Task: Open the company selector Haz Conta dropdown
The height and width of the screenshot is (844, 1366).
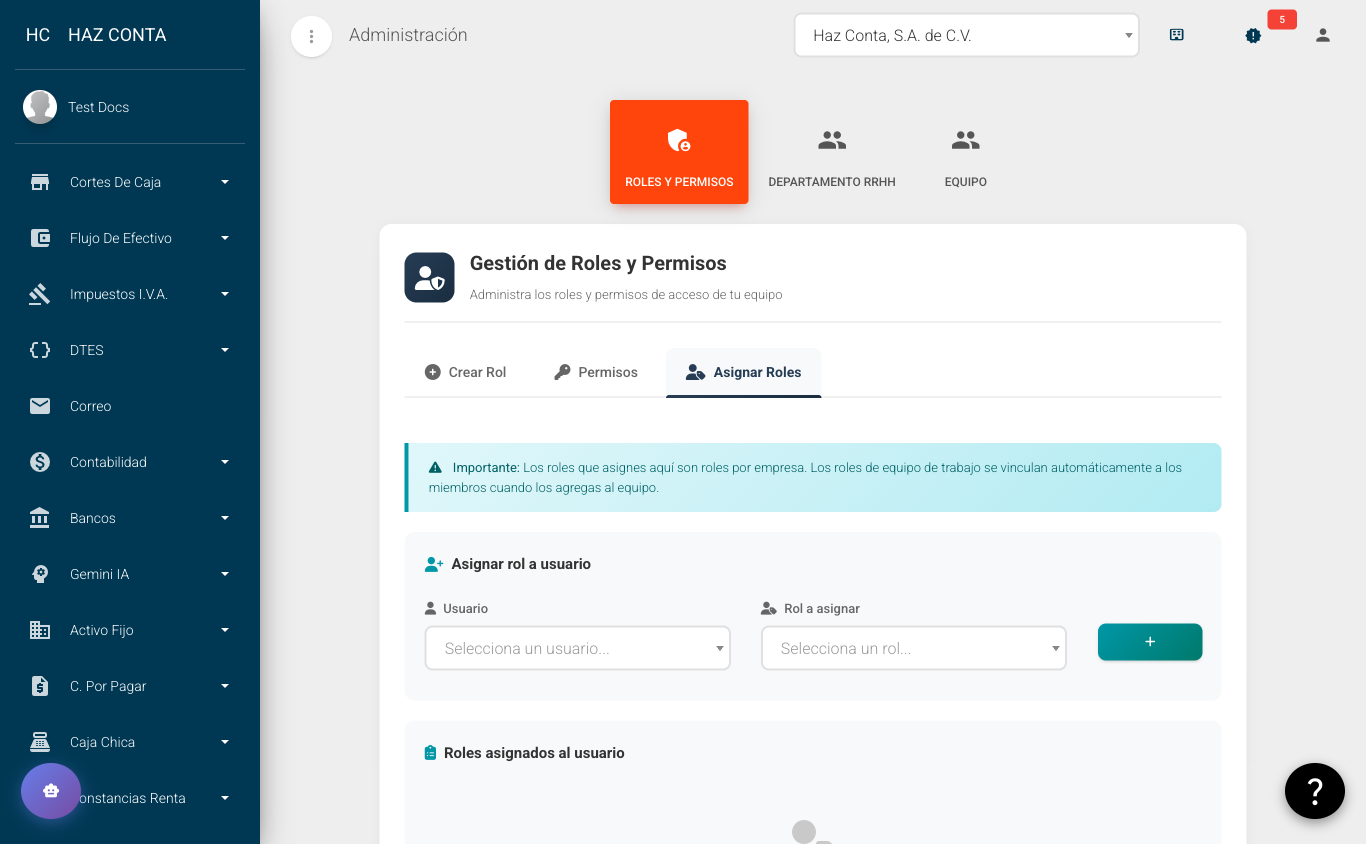Action: point(966,35)
